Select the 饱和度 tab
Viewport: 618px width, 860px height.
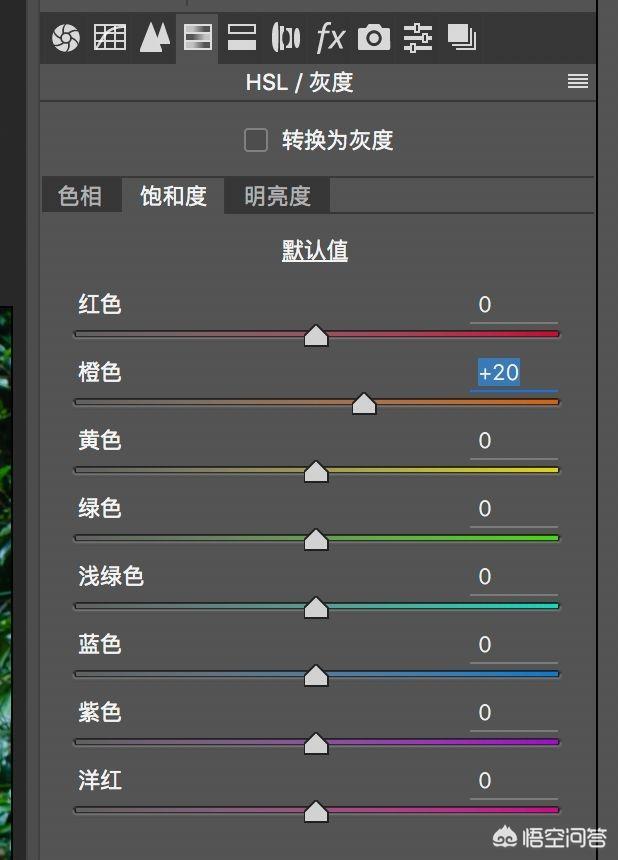pos(173,196)
